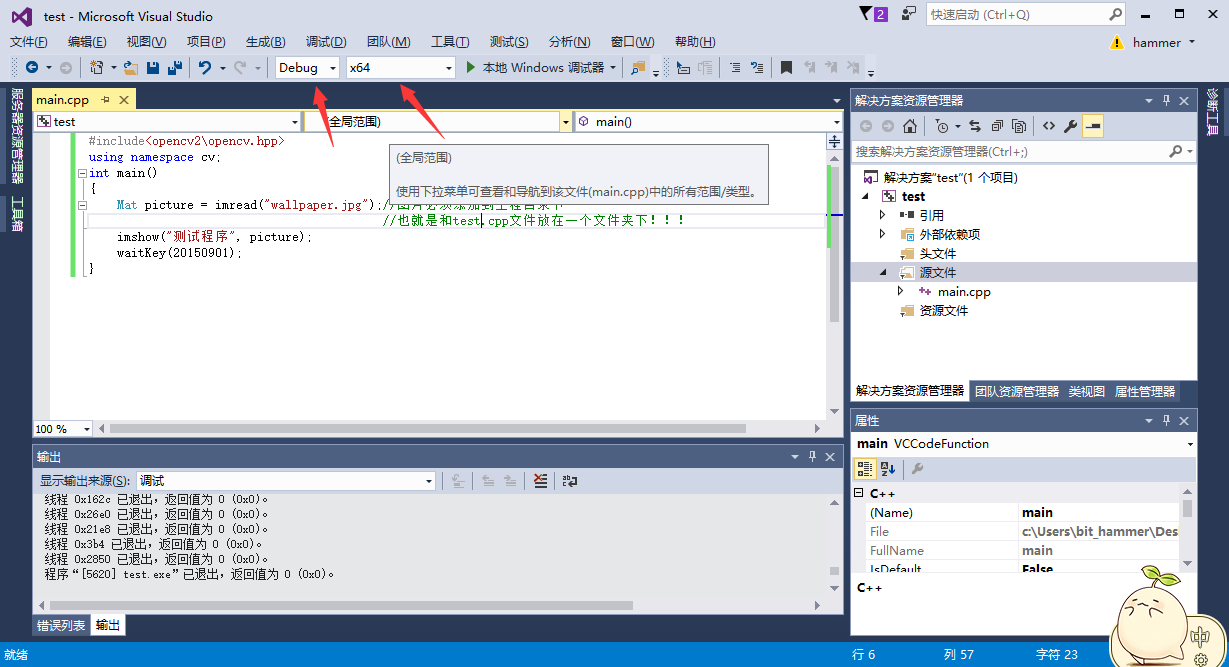The image size is (1229, 667).
Task: Toggle Show All Files icon in Solution Explorer
Action: (1019, 126)
